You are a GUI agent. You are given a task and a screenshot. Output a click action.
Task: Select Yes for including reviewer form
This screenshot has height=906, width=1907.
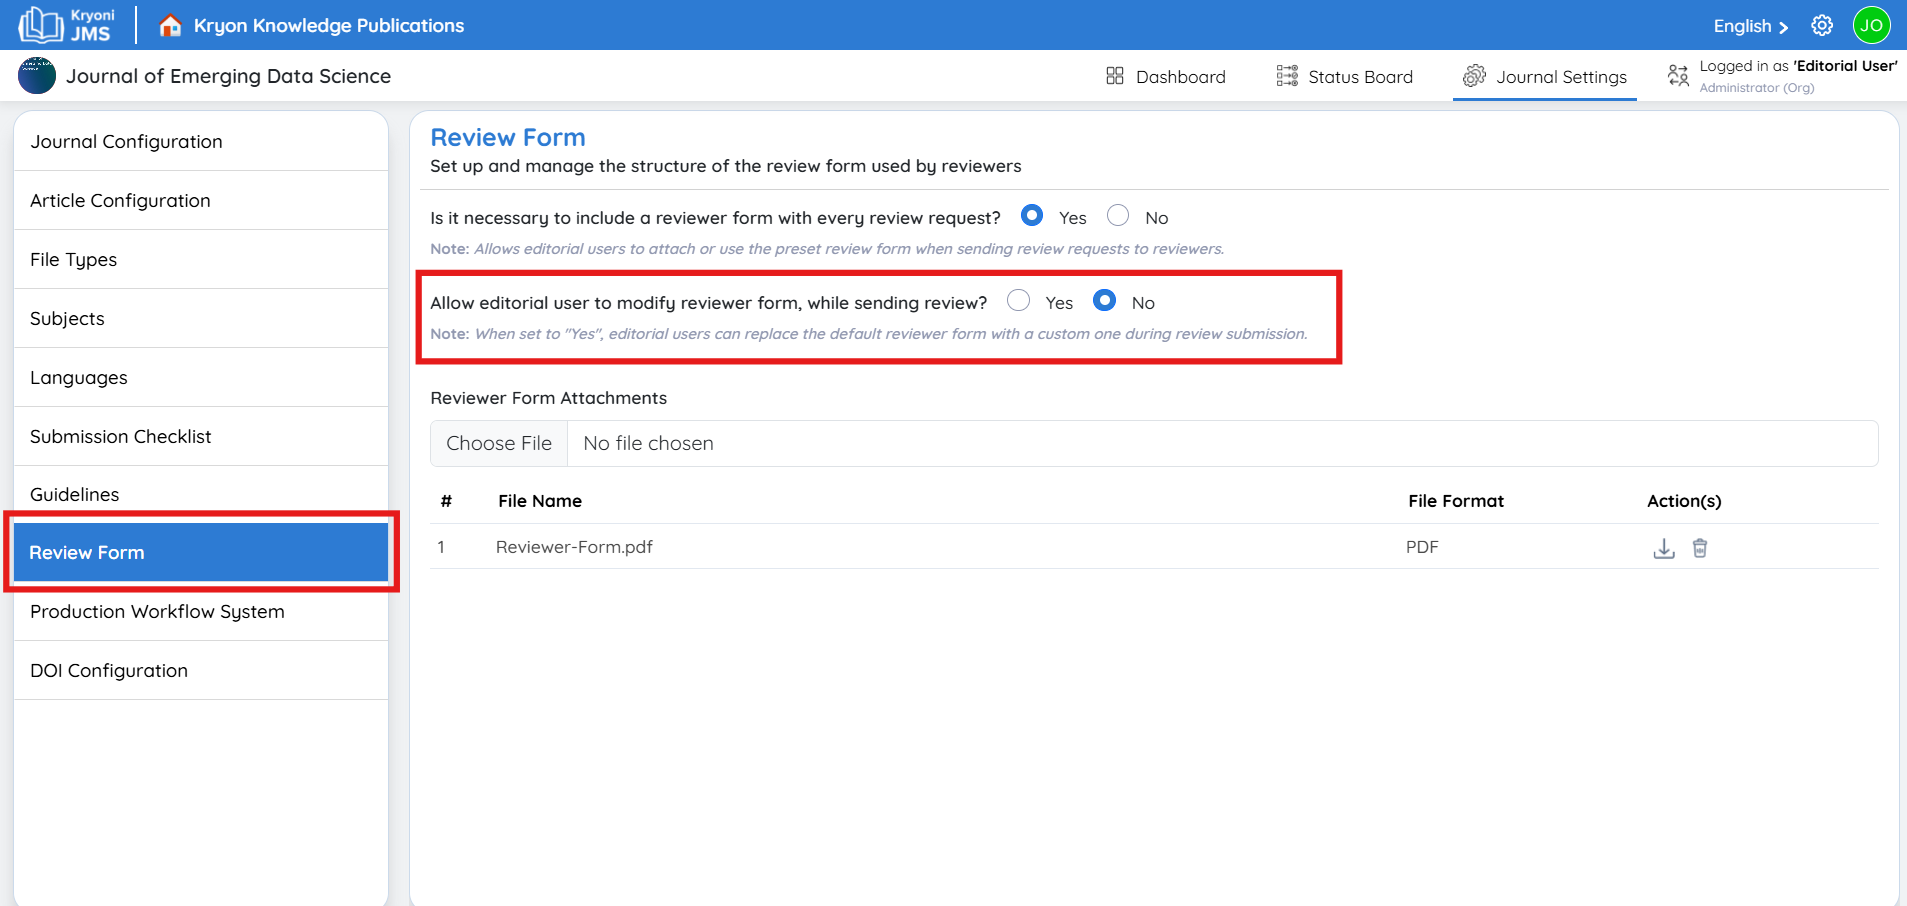[1032, 216]
